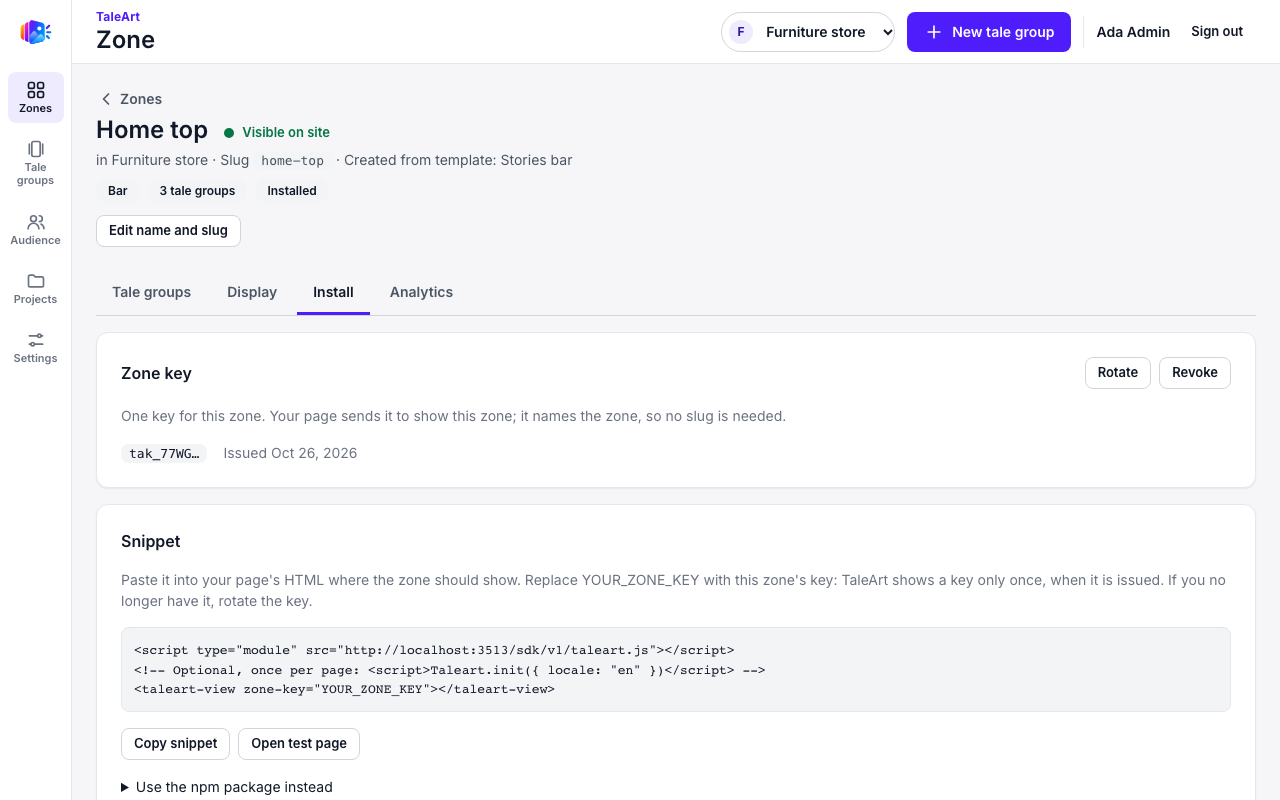Open the Analytics tab
This screenshot has width=1280, height=800.
coord(421,292)
